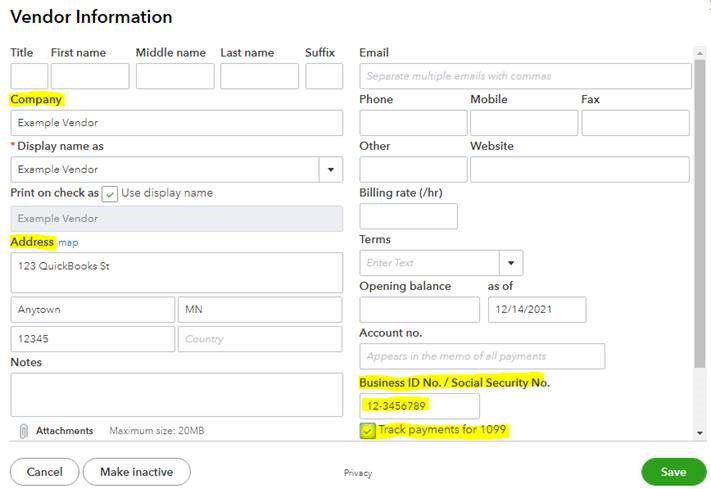Screen dimensions: 711x489
Task: Click the as of date field 12/14/2021
Action: point(537,310)
